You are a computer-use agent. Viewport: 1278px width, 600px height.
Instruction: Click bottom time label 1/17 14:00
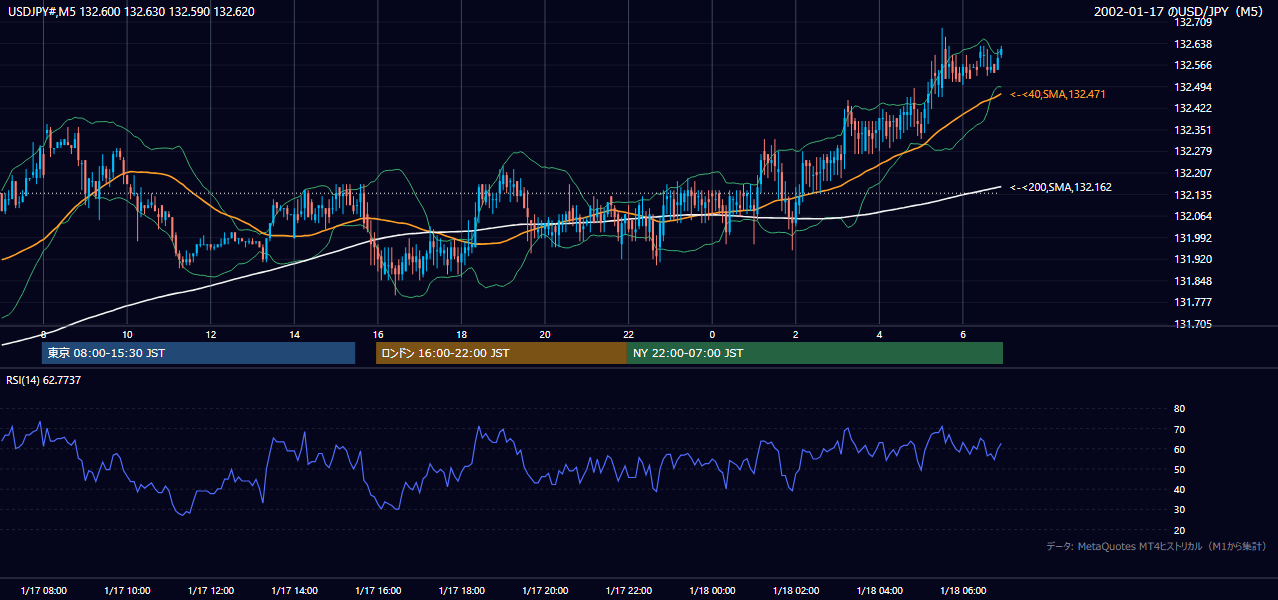pos(294,591)
